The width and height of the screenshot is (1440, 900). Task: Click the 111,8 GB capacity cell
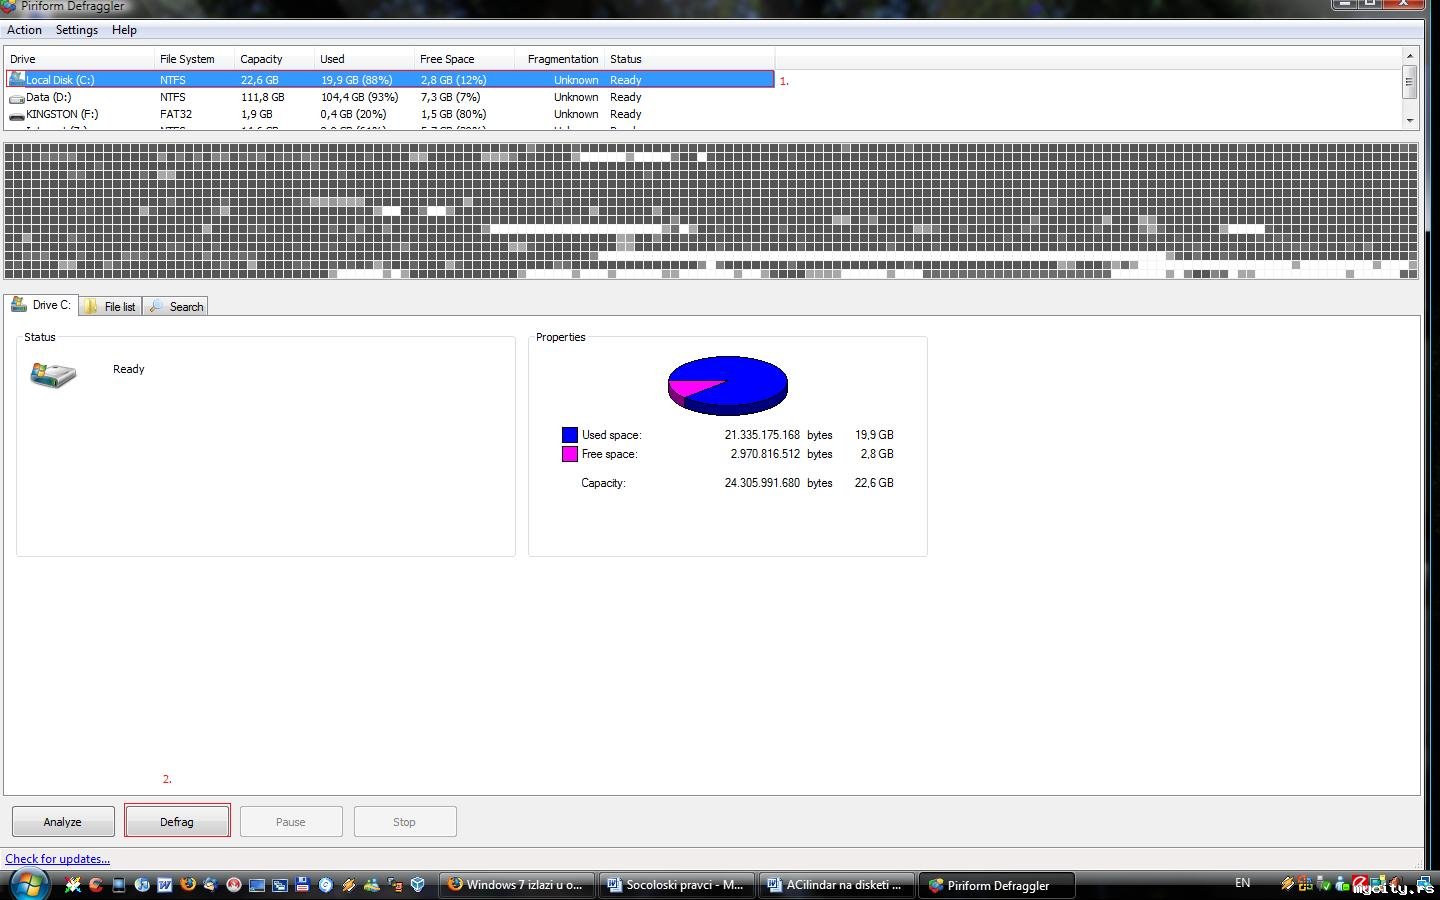263,97
